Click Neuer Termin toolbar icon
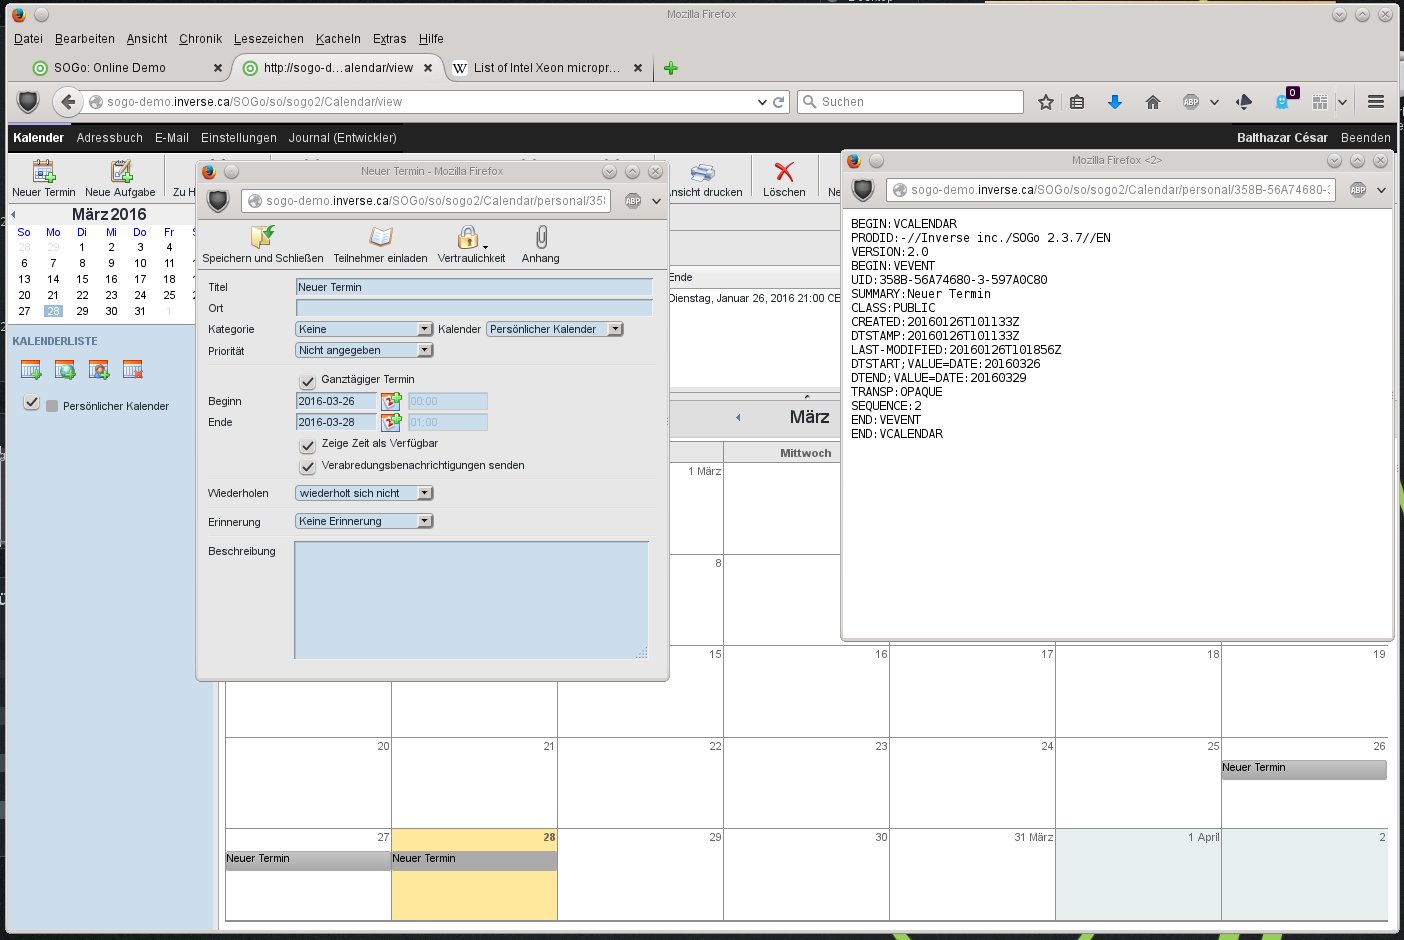Viewport: 1404px width, 940px height. (x=44, y=172)
